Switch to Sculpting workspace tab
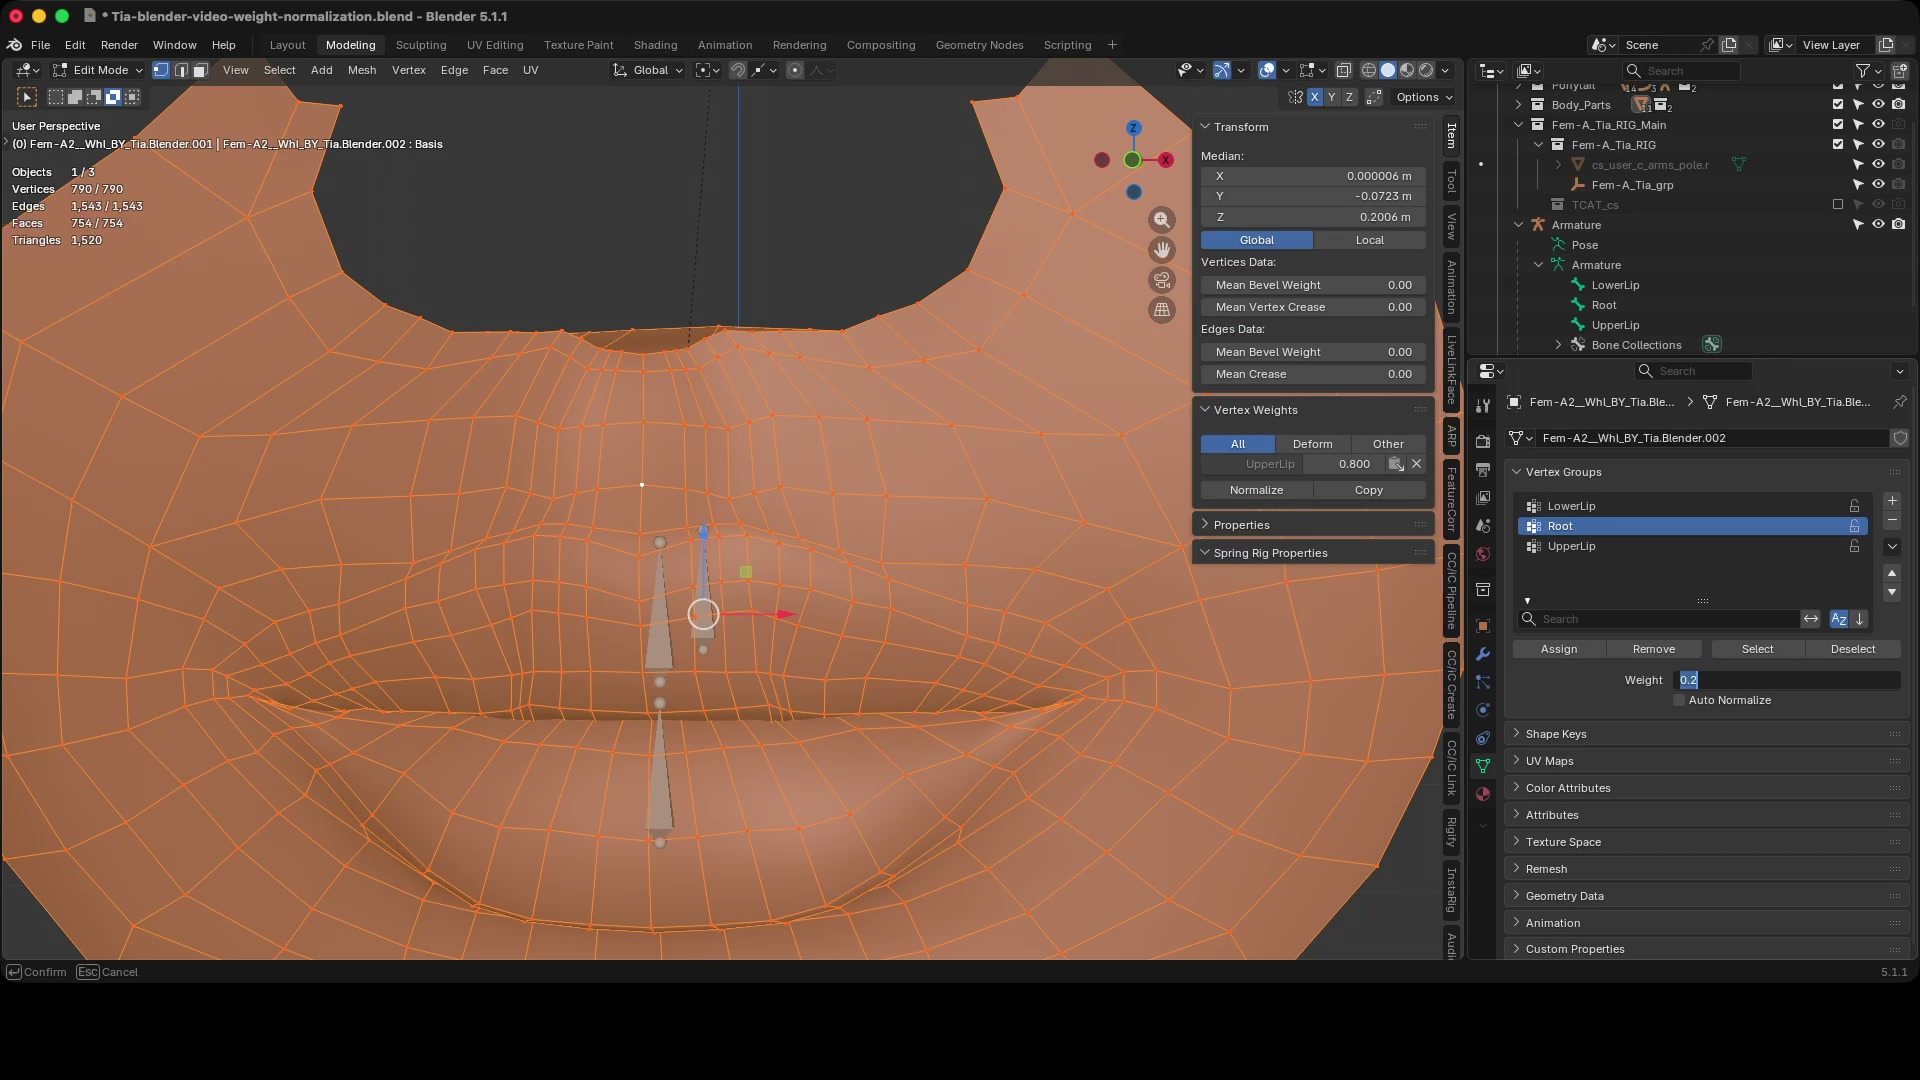 [421, 45]
